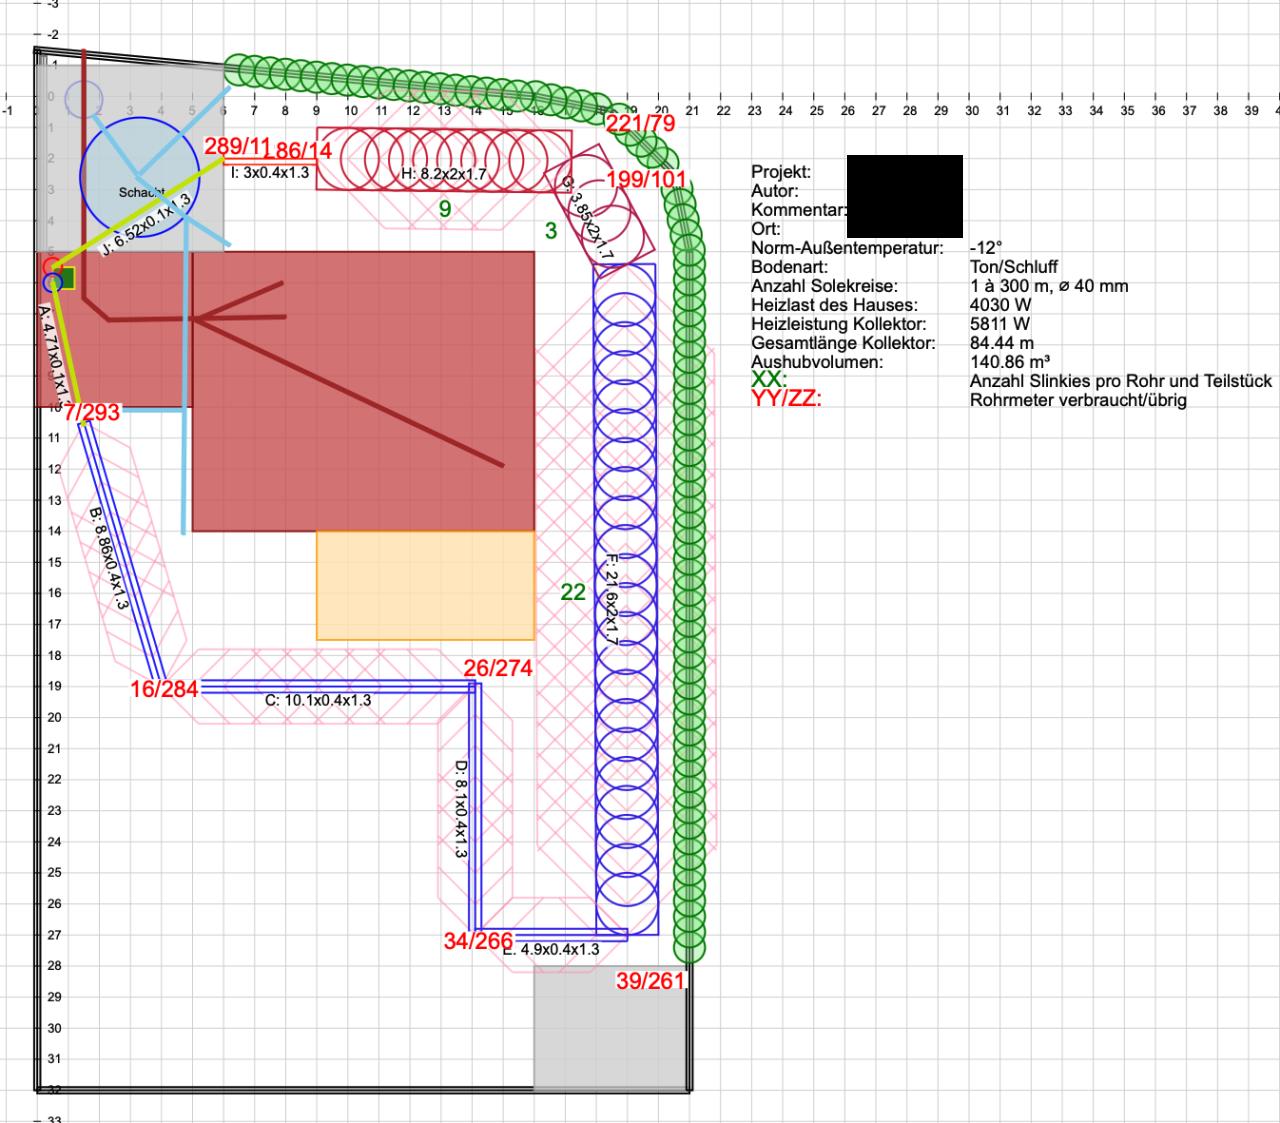Screen dimensions: 1280x1123
Task: Click the red label 39/261
Action: point(650,981)
